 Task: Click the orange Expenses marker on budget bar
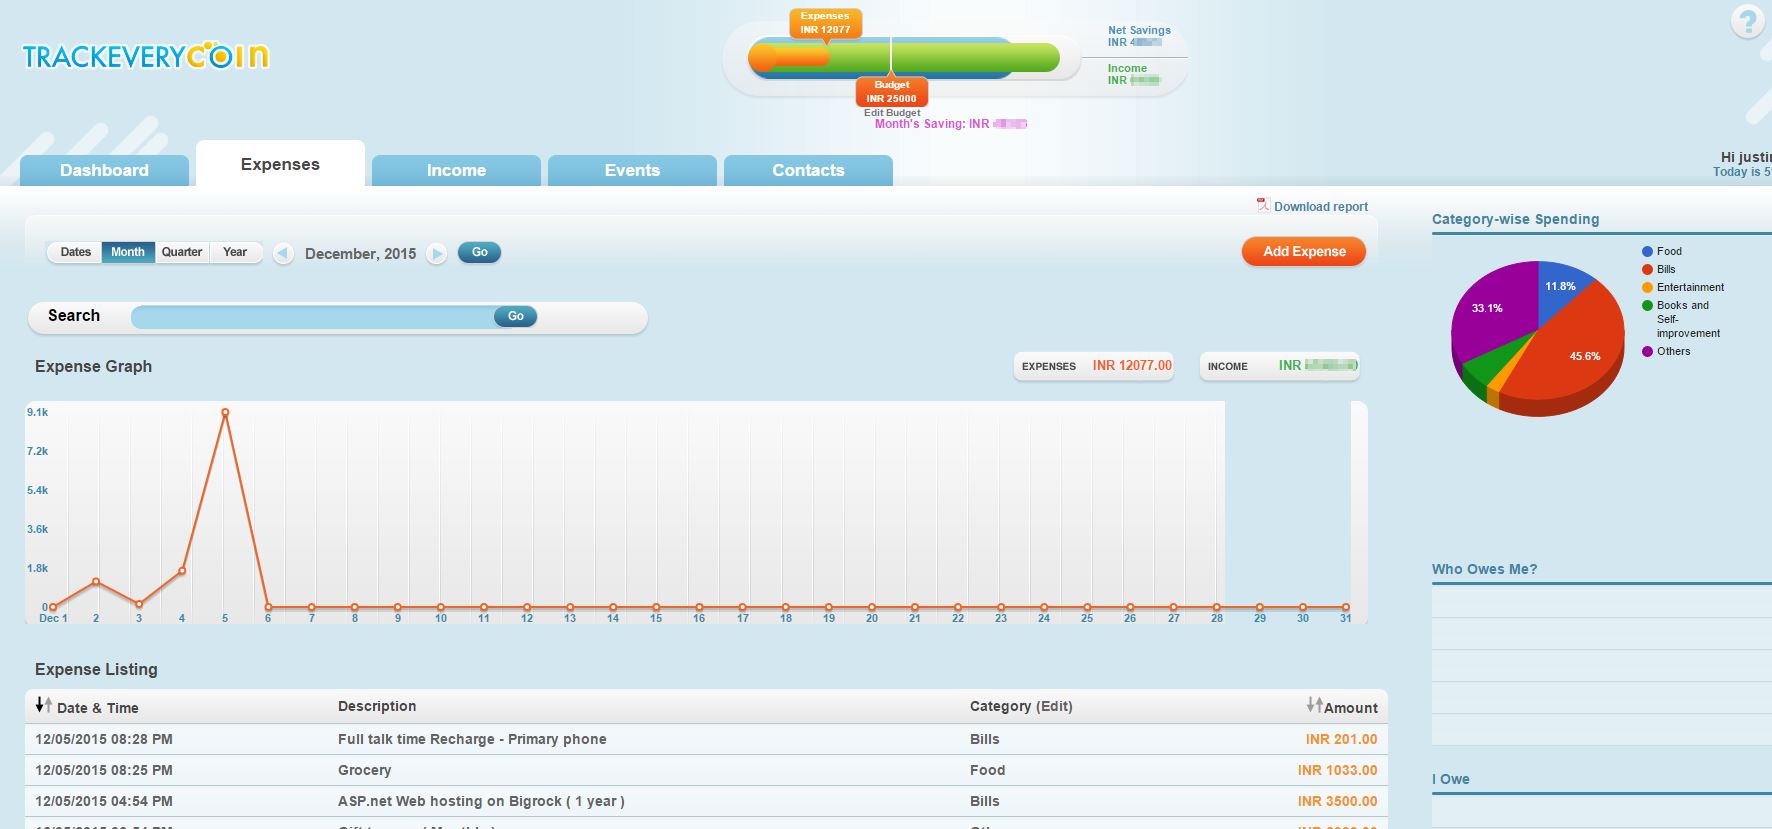[825, 23]
